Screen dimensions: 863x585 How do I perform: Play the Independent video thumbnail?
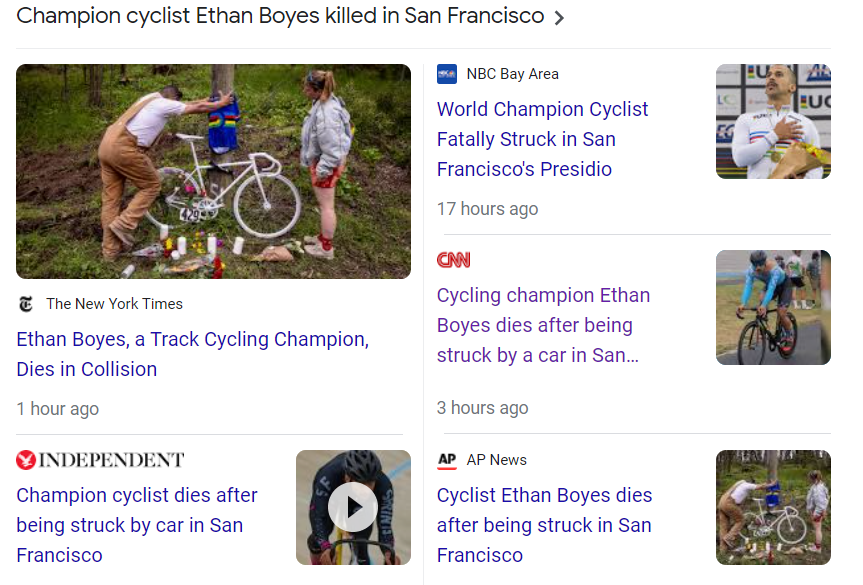(353, 508)
